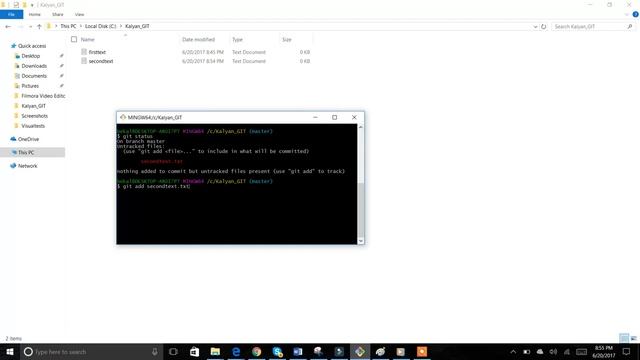Click the search magnifier icon
This screenshot has width=640, height=360.
coord(629,27)
